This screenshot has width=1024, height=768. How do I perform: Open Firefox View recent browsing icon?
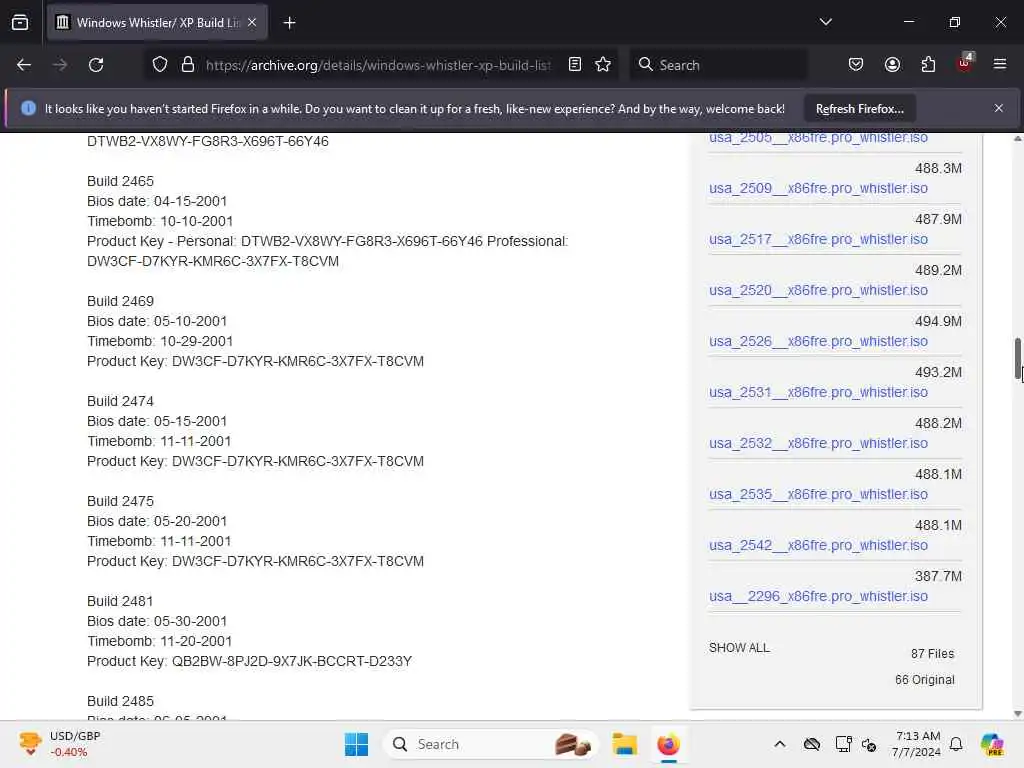20,22
